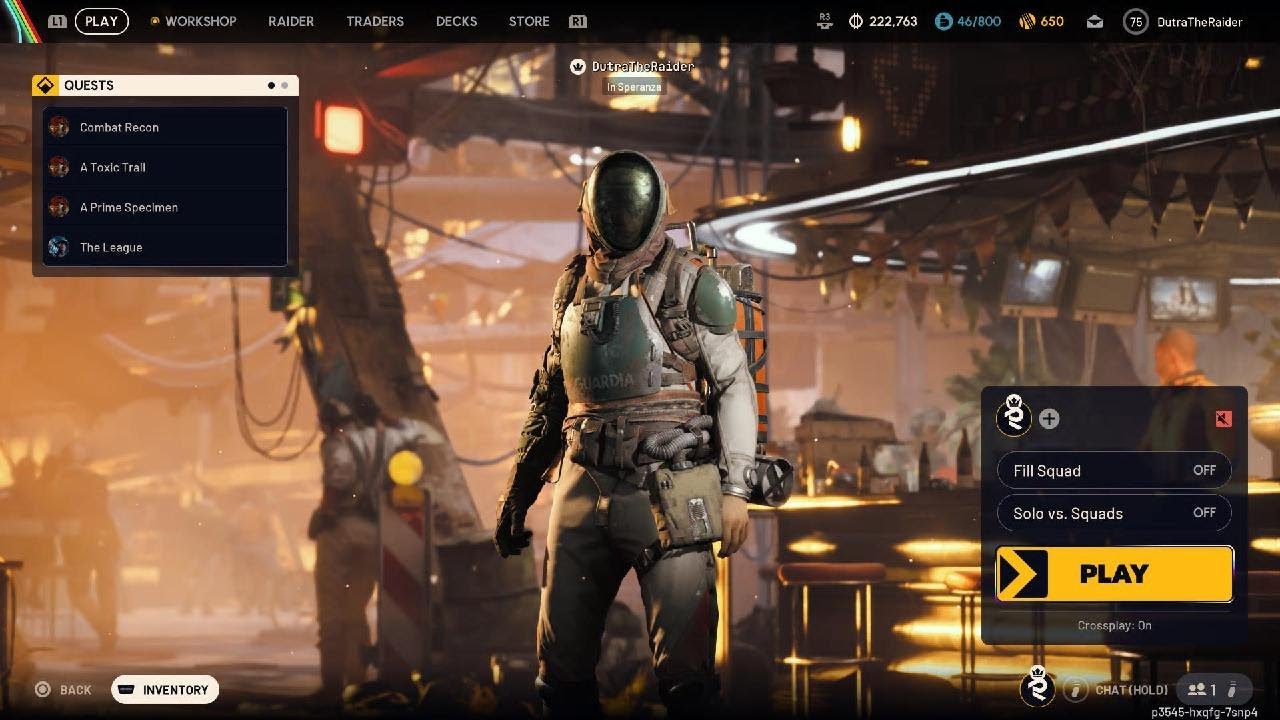1280x720 pixels.
Task: Go to the TRADERS tab
Action: [x=375, y=21]
